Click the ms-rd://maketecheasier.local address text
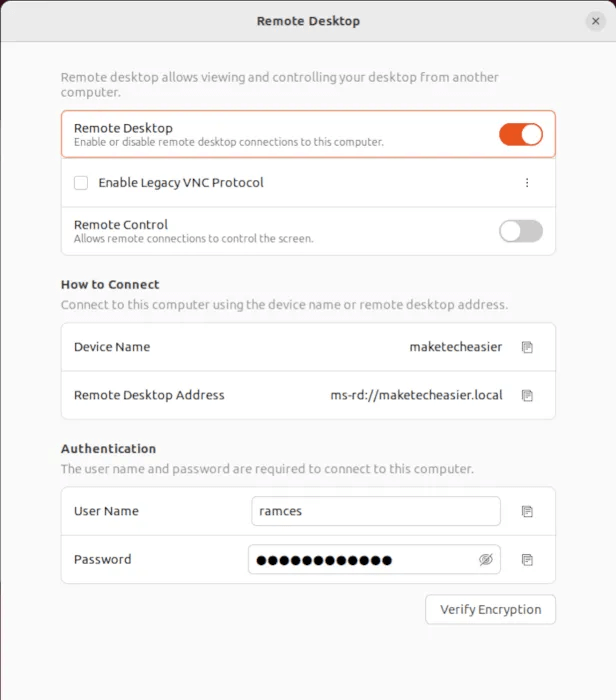This screenshot has height=700, width=616. tap(416, 395)
